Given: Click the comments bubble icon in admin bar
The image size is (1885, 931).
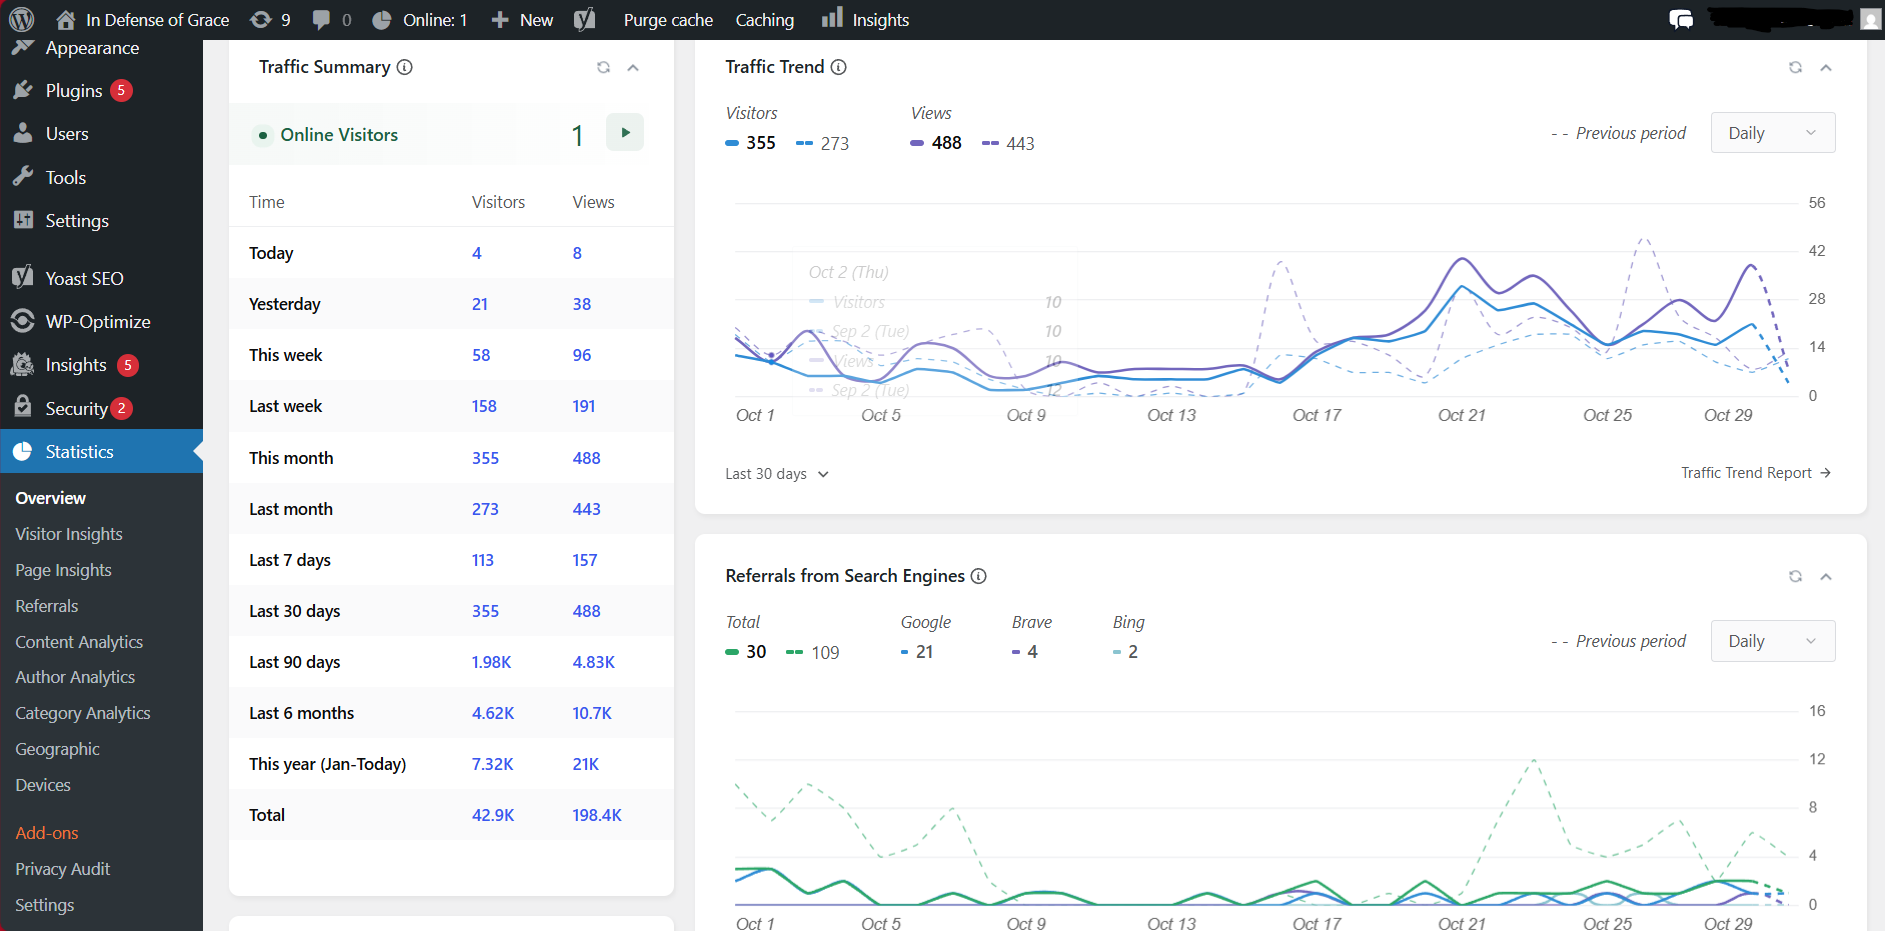Looking at the screenshot, I should [321, 19].
